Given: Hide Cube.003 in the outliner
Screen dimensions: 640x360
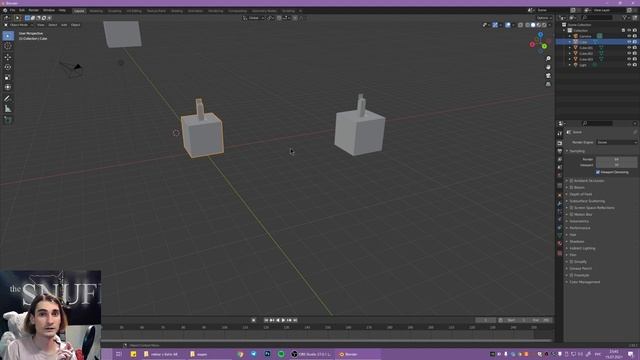Looking at the screenshot, I should click(x=629, y=59).
